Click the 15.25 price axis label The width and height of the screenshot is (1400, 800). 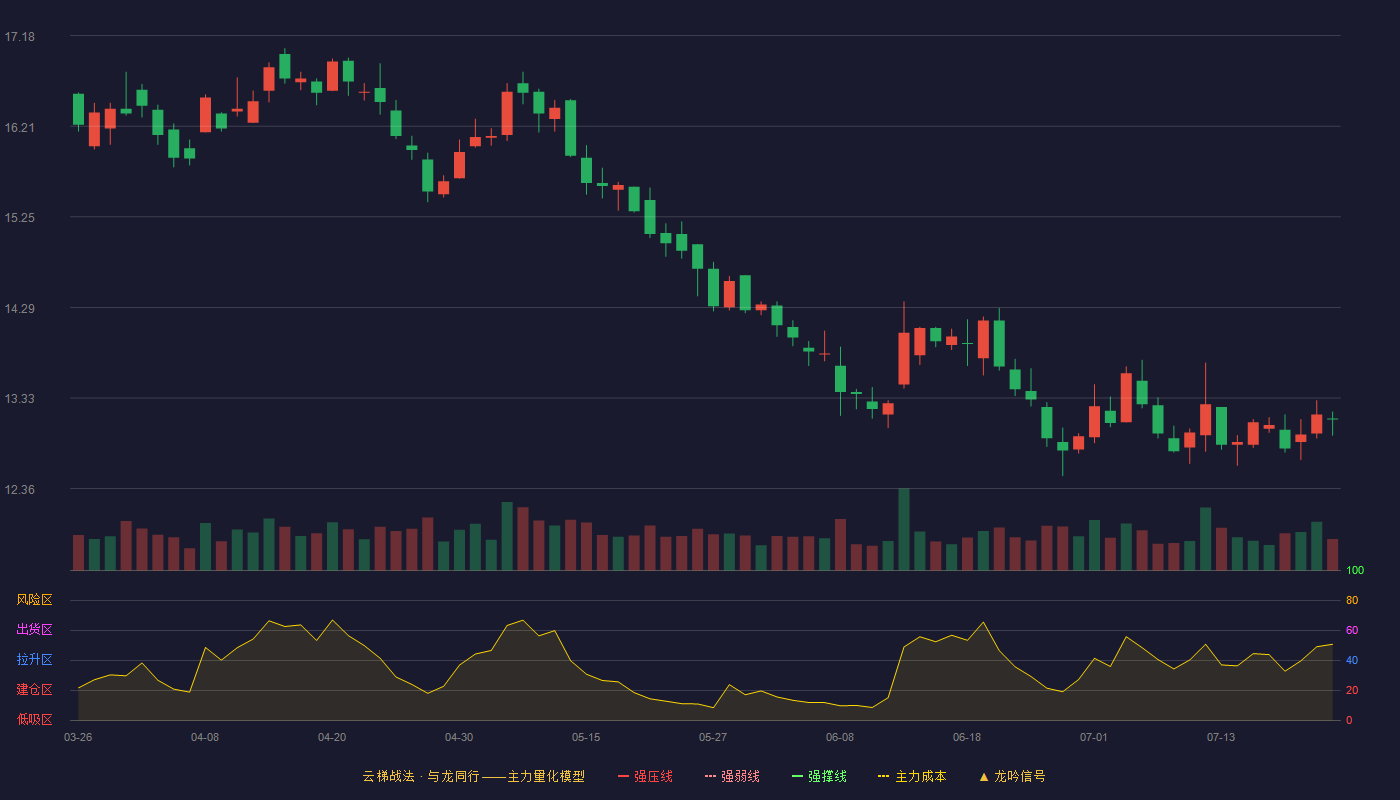click(19, 218)
